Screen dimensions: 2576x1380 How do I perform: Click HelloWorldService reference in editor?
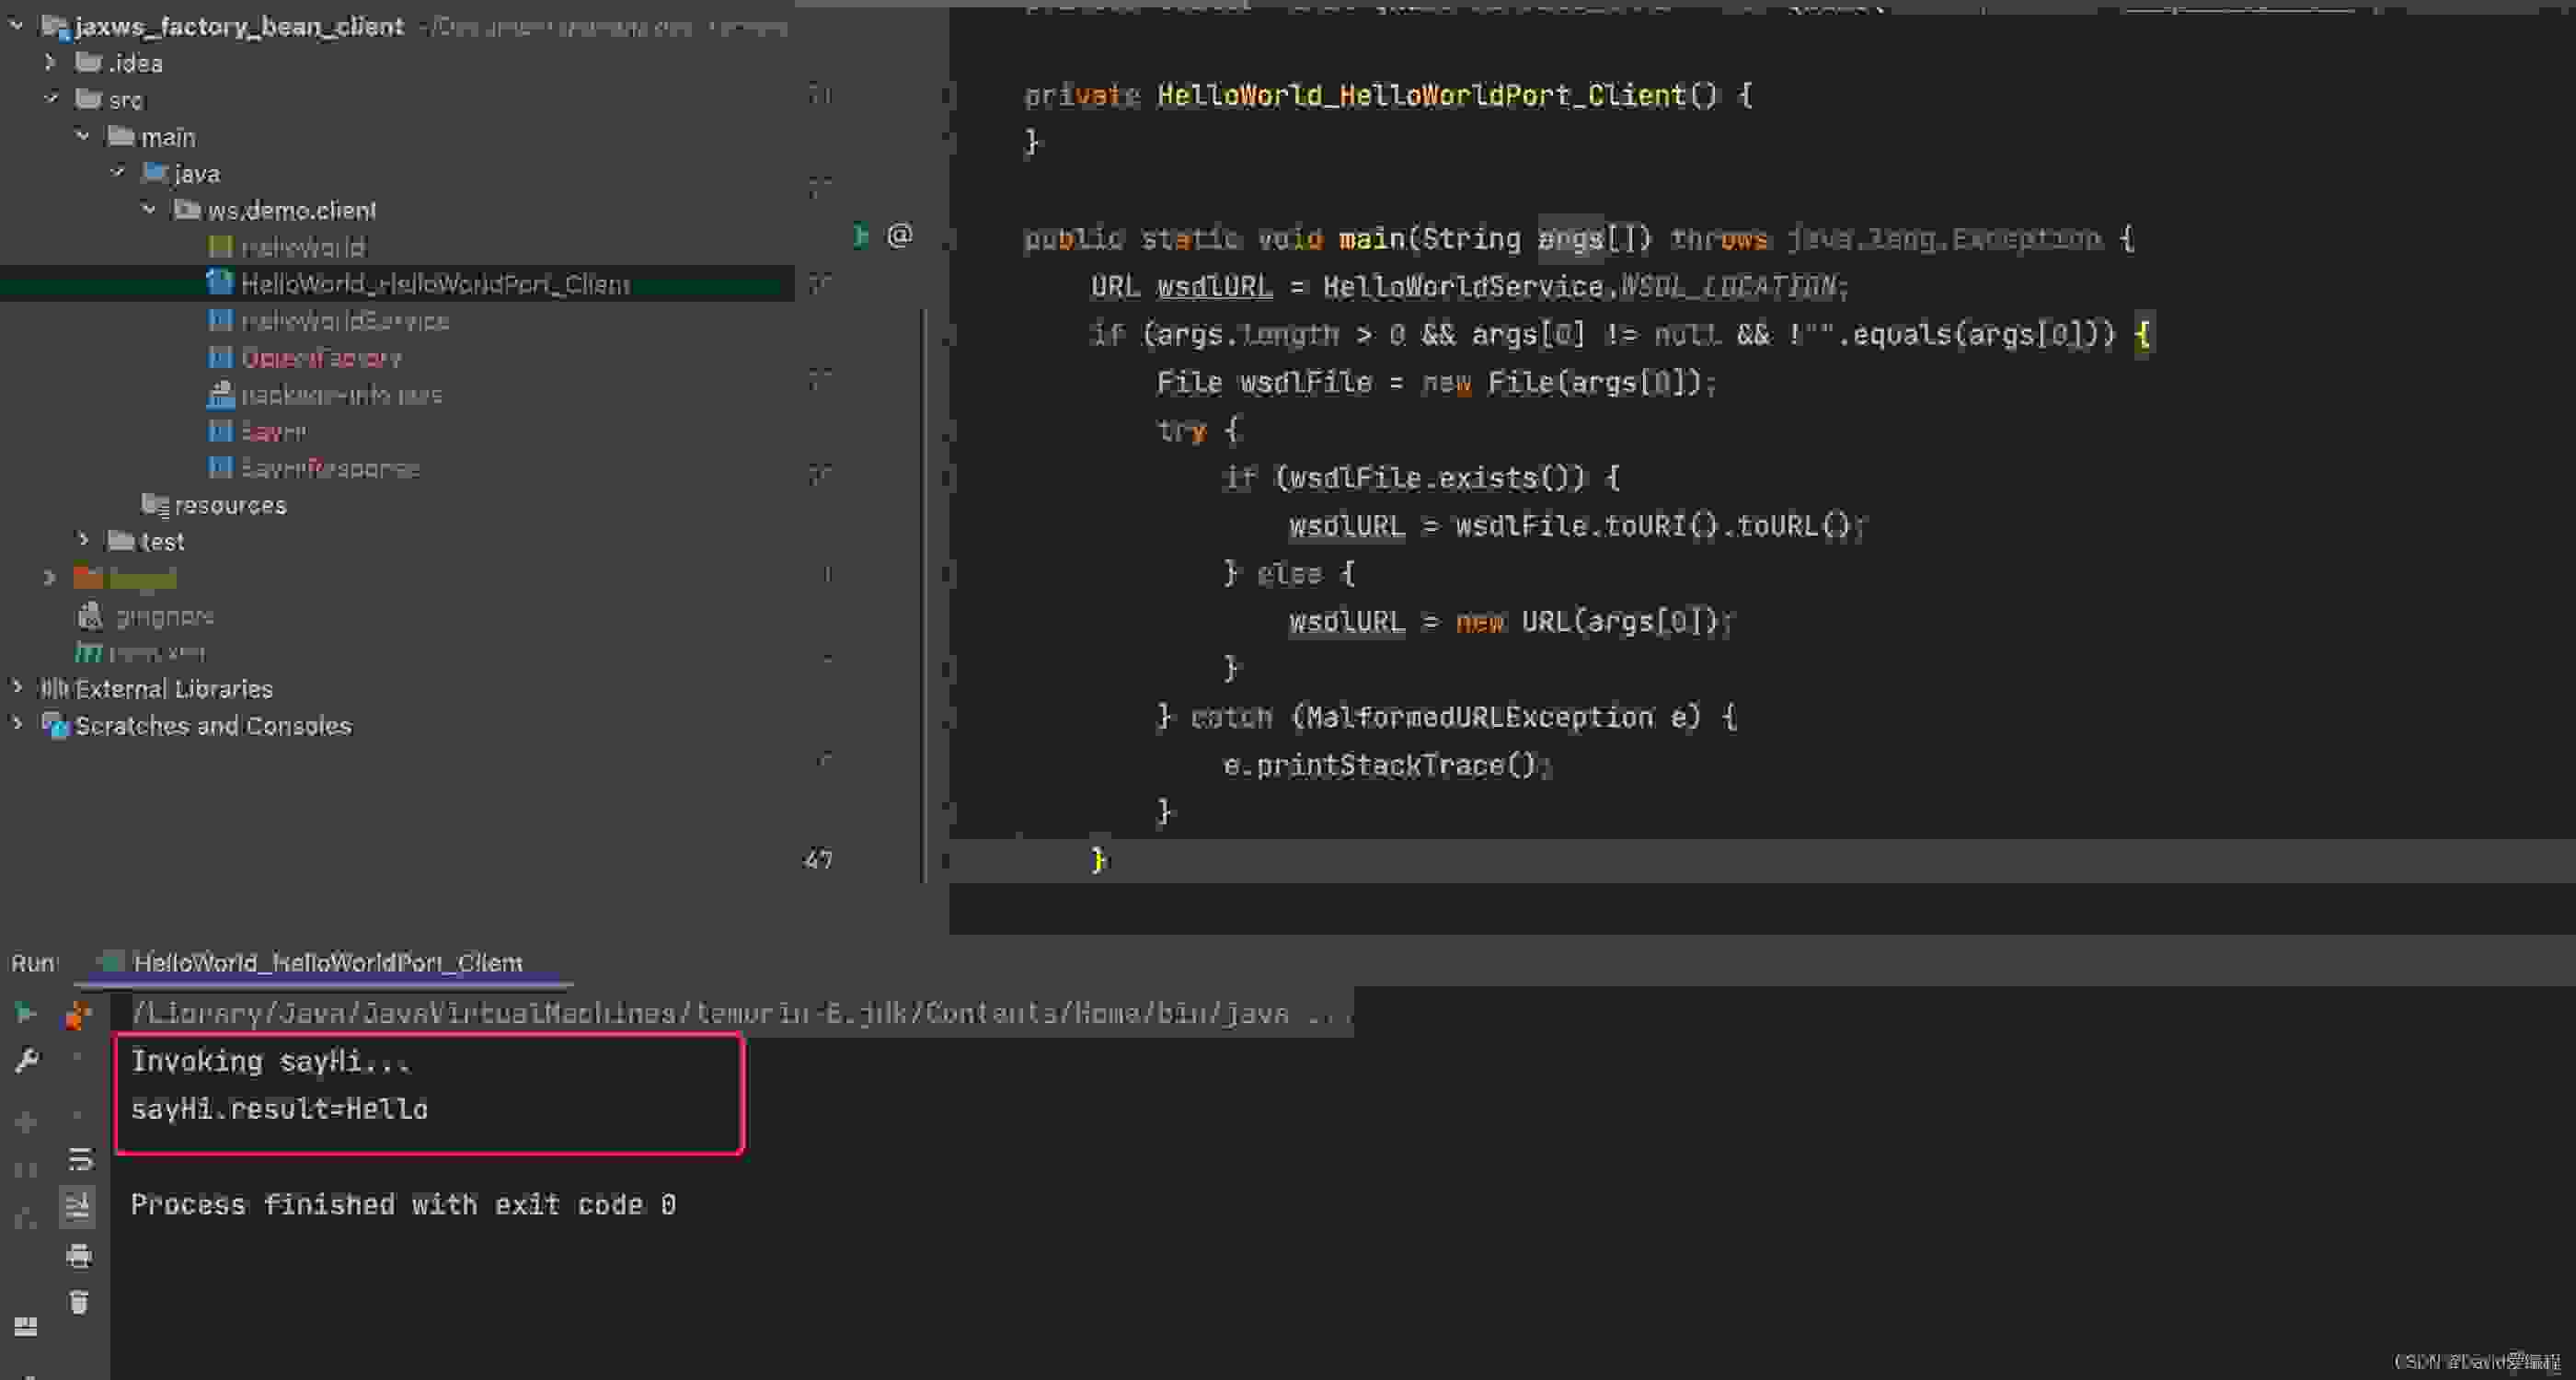coord(1463,287)
